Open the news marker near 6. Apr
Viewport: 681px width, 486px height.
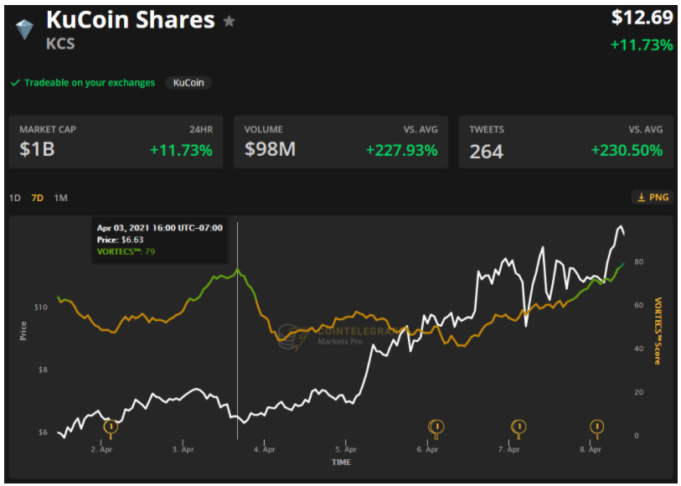click(x=436, y=427)
